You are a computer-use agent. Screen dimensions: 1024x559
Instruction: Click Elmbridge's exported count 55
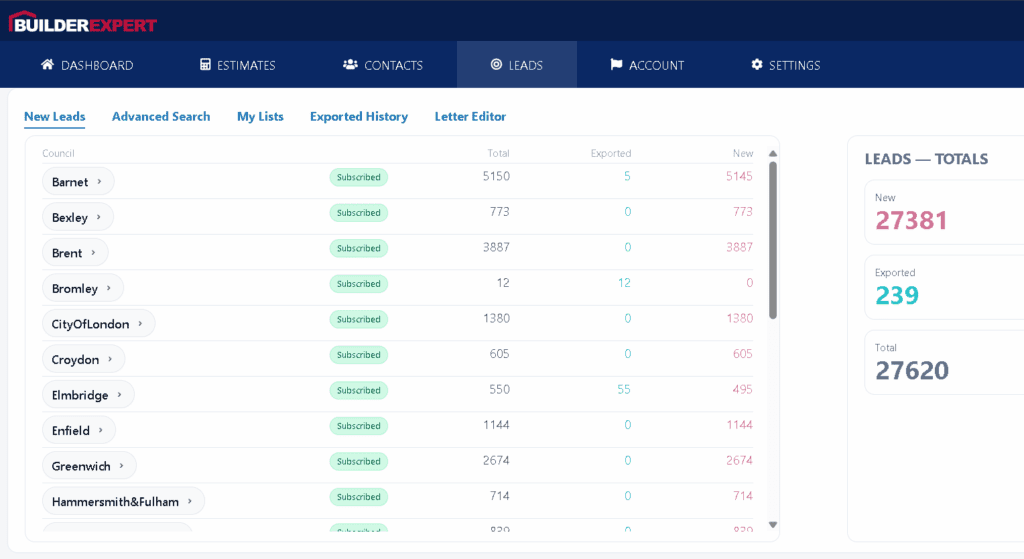click(x=624, y=389)
